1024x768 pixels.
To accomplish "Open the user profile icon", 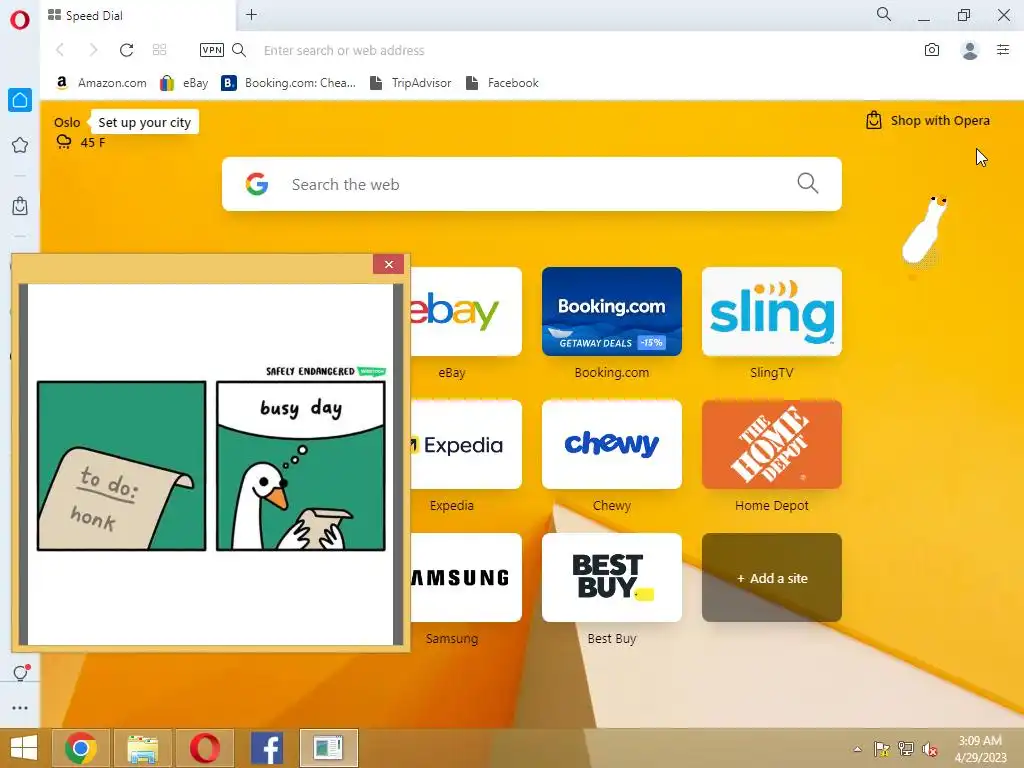I will (970, 50).
